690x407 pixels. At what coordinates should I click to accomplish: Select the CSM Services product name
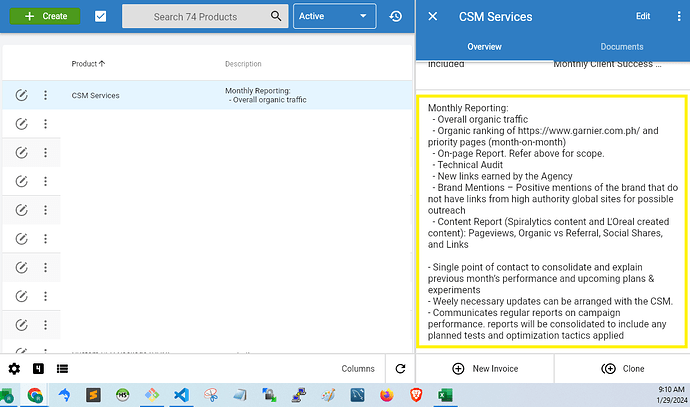[x=95, y=95]
